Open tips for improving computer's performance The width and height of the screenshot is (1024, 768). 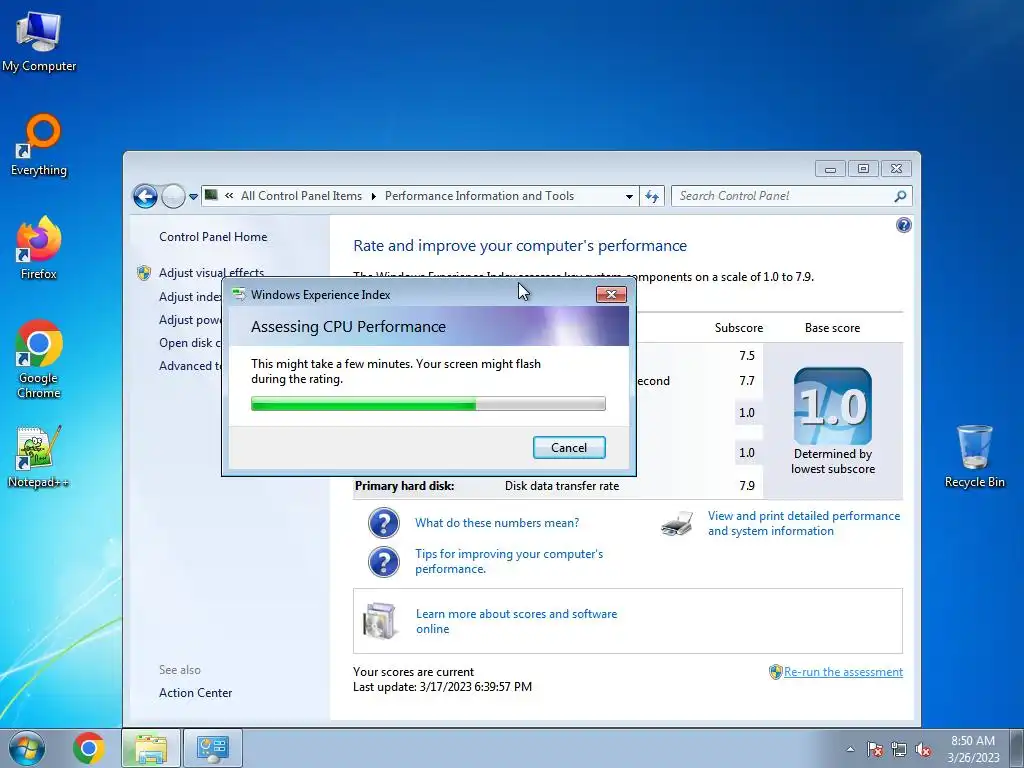click(x=509, y=561)
